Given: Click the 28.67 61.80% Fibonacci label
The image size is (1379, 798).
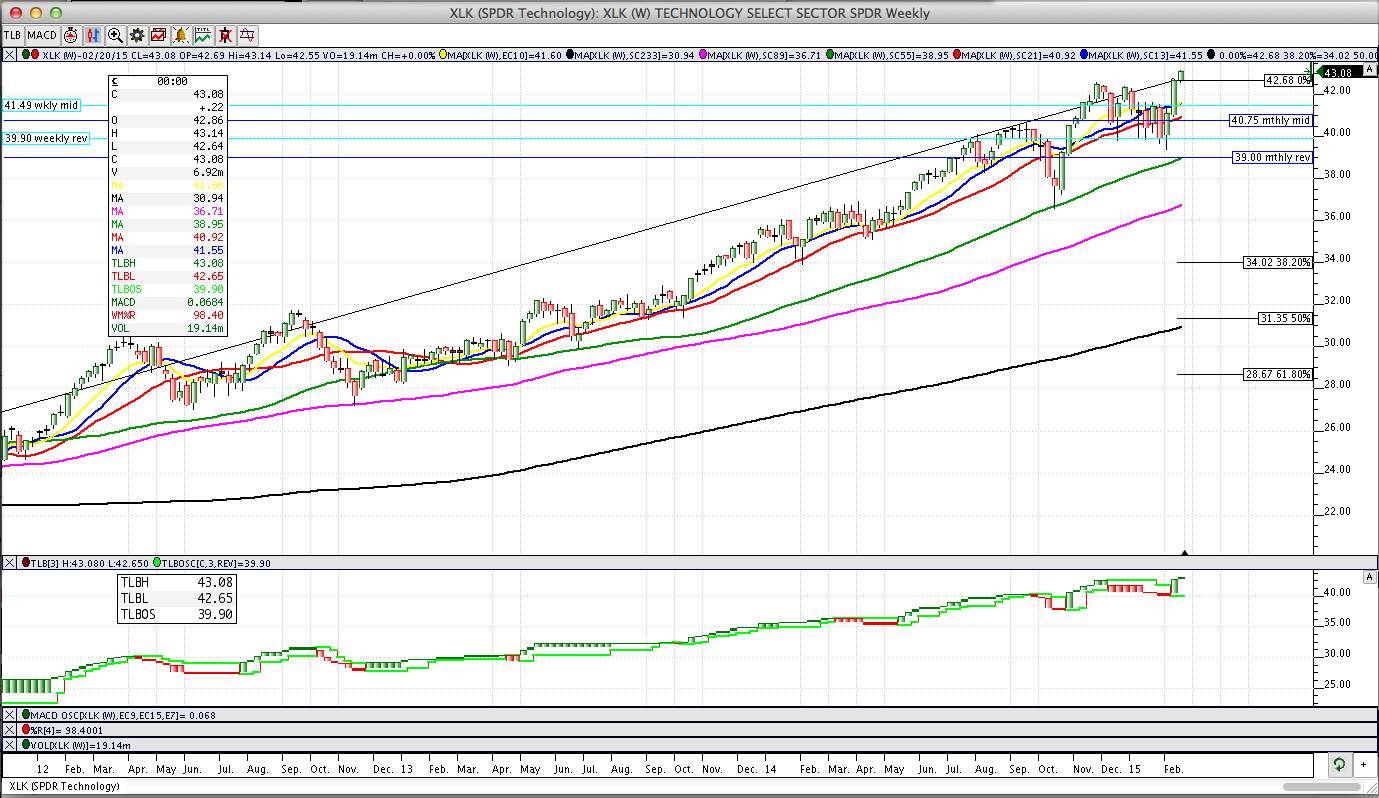Looking at the screenshot, I should point(1277,373).
